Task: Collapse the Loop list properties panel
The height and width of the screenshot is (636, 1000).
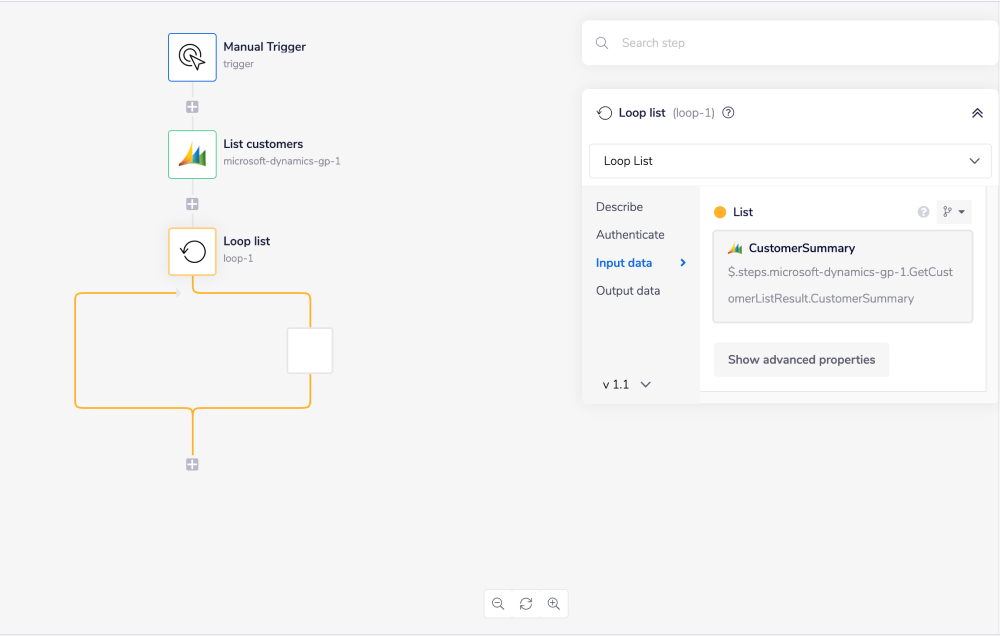Action: click(977, 113)
